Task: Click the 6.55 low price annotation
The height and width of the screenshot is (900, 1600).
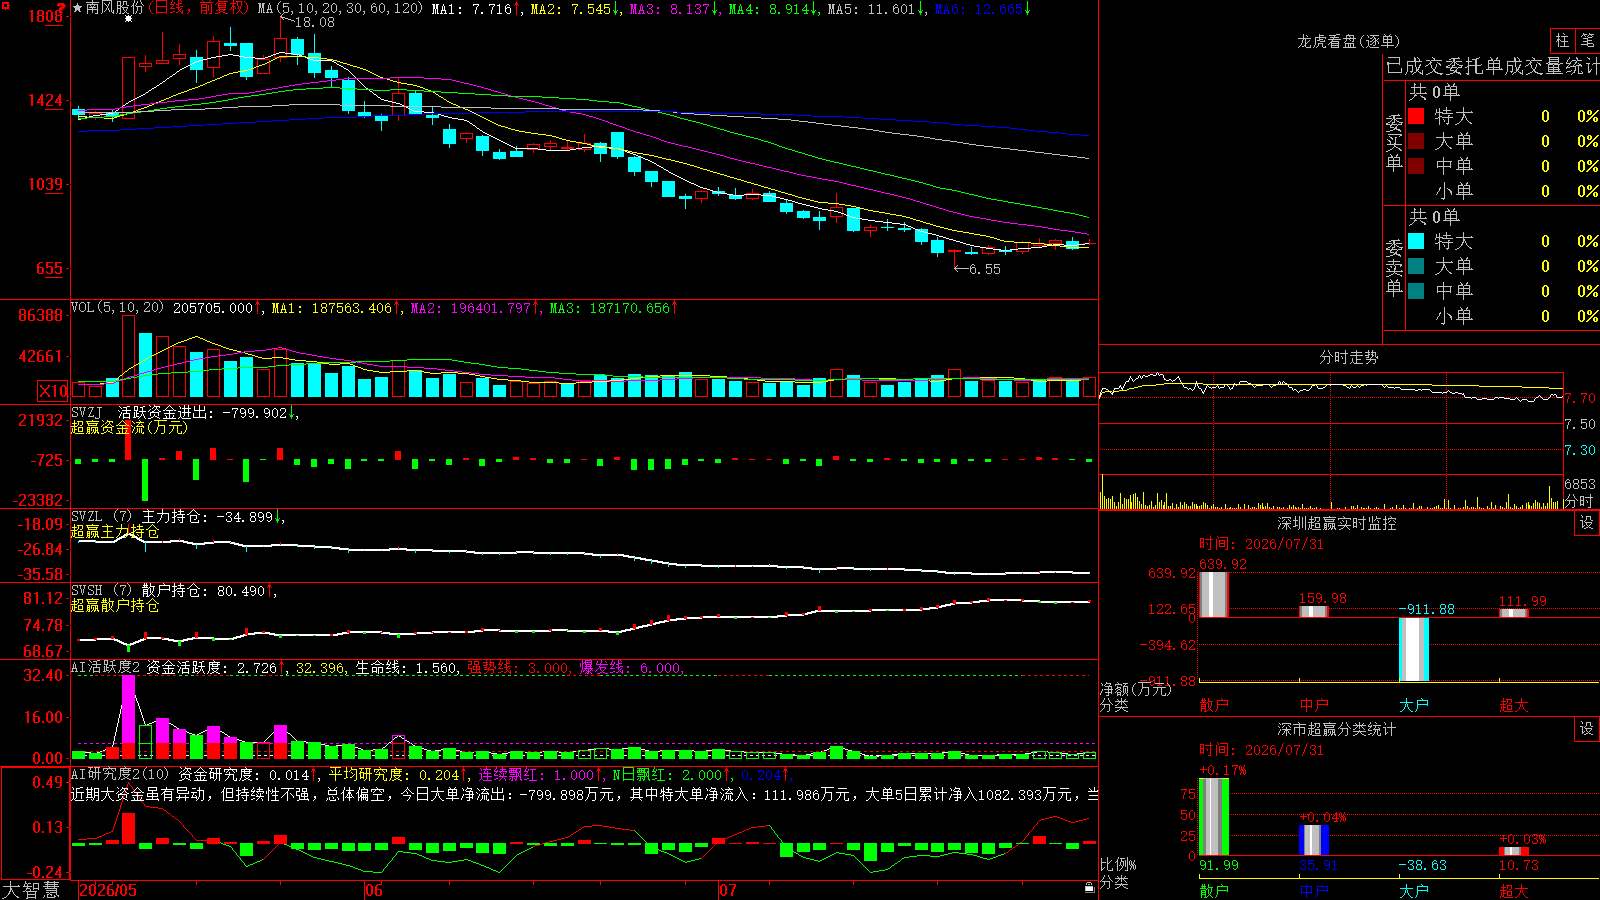Action: click(x=984, y=269)
